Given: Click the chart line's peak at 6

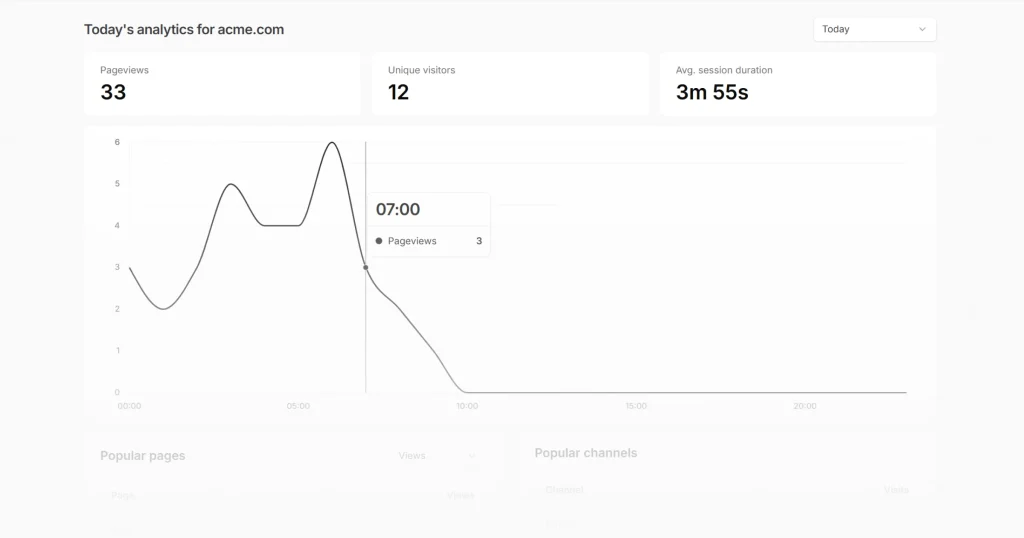Looking at the screenshot, I should coord(332,143).
